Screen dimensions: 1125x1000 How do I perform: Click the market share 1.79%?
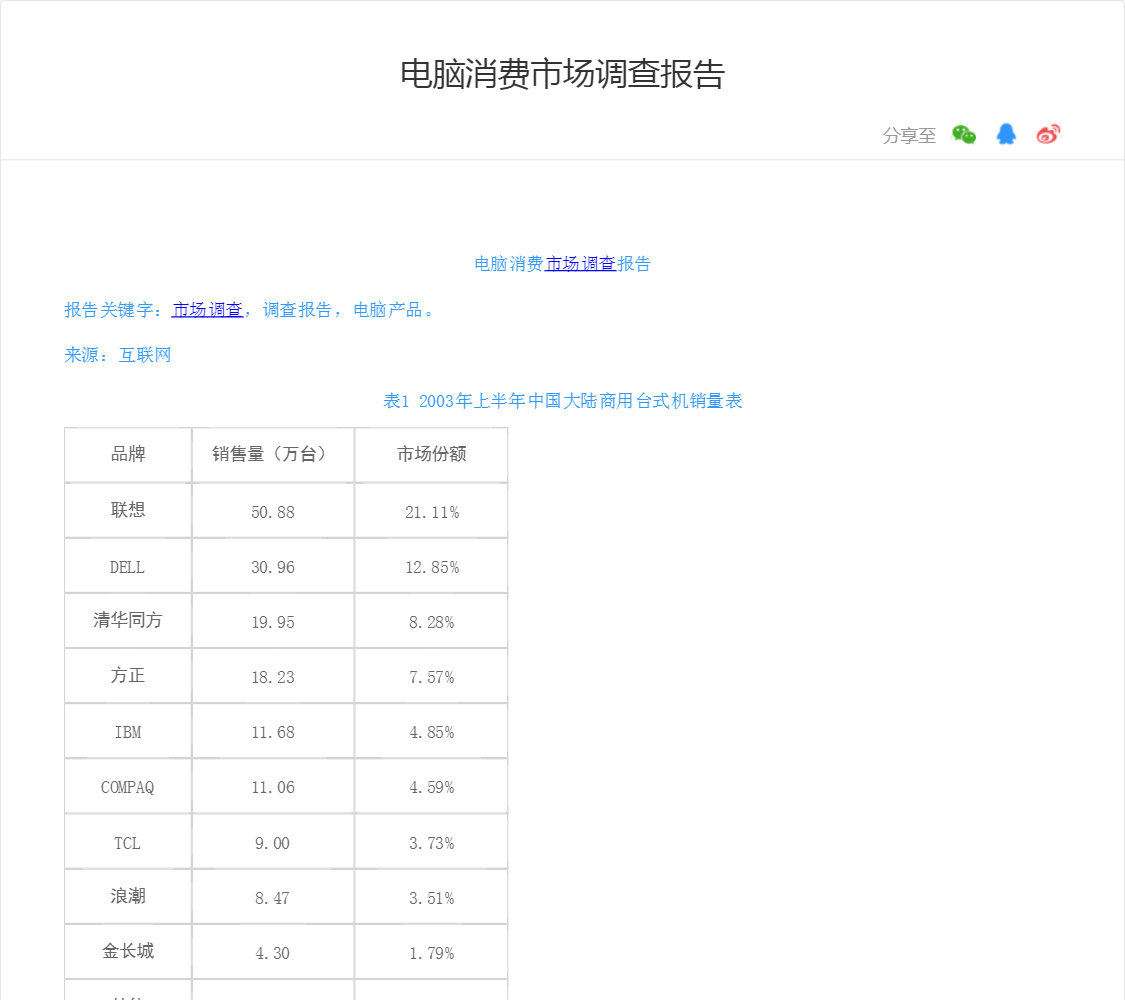432,953
